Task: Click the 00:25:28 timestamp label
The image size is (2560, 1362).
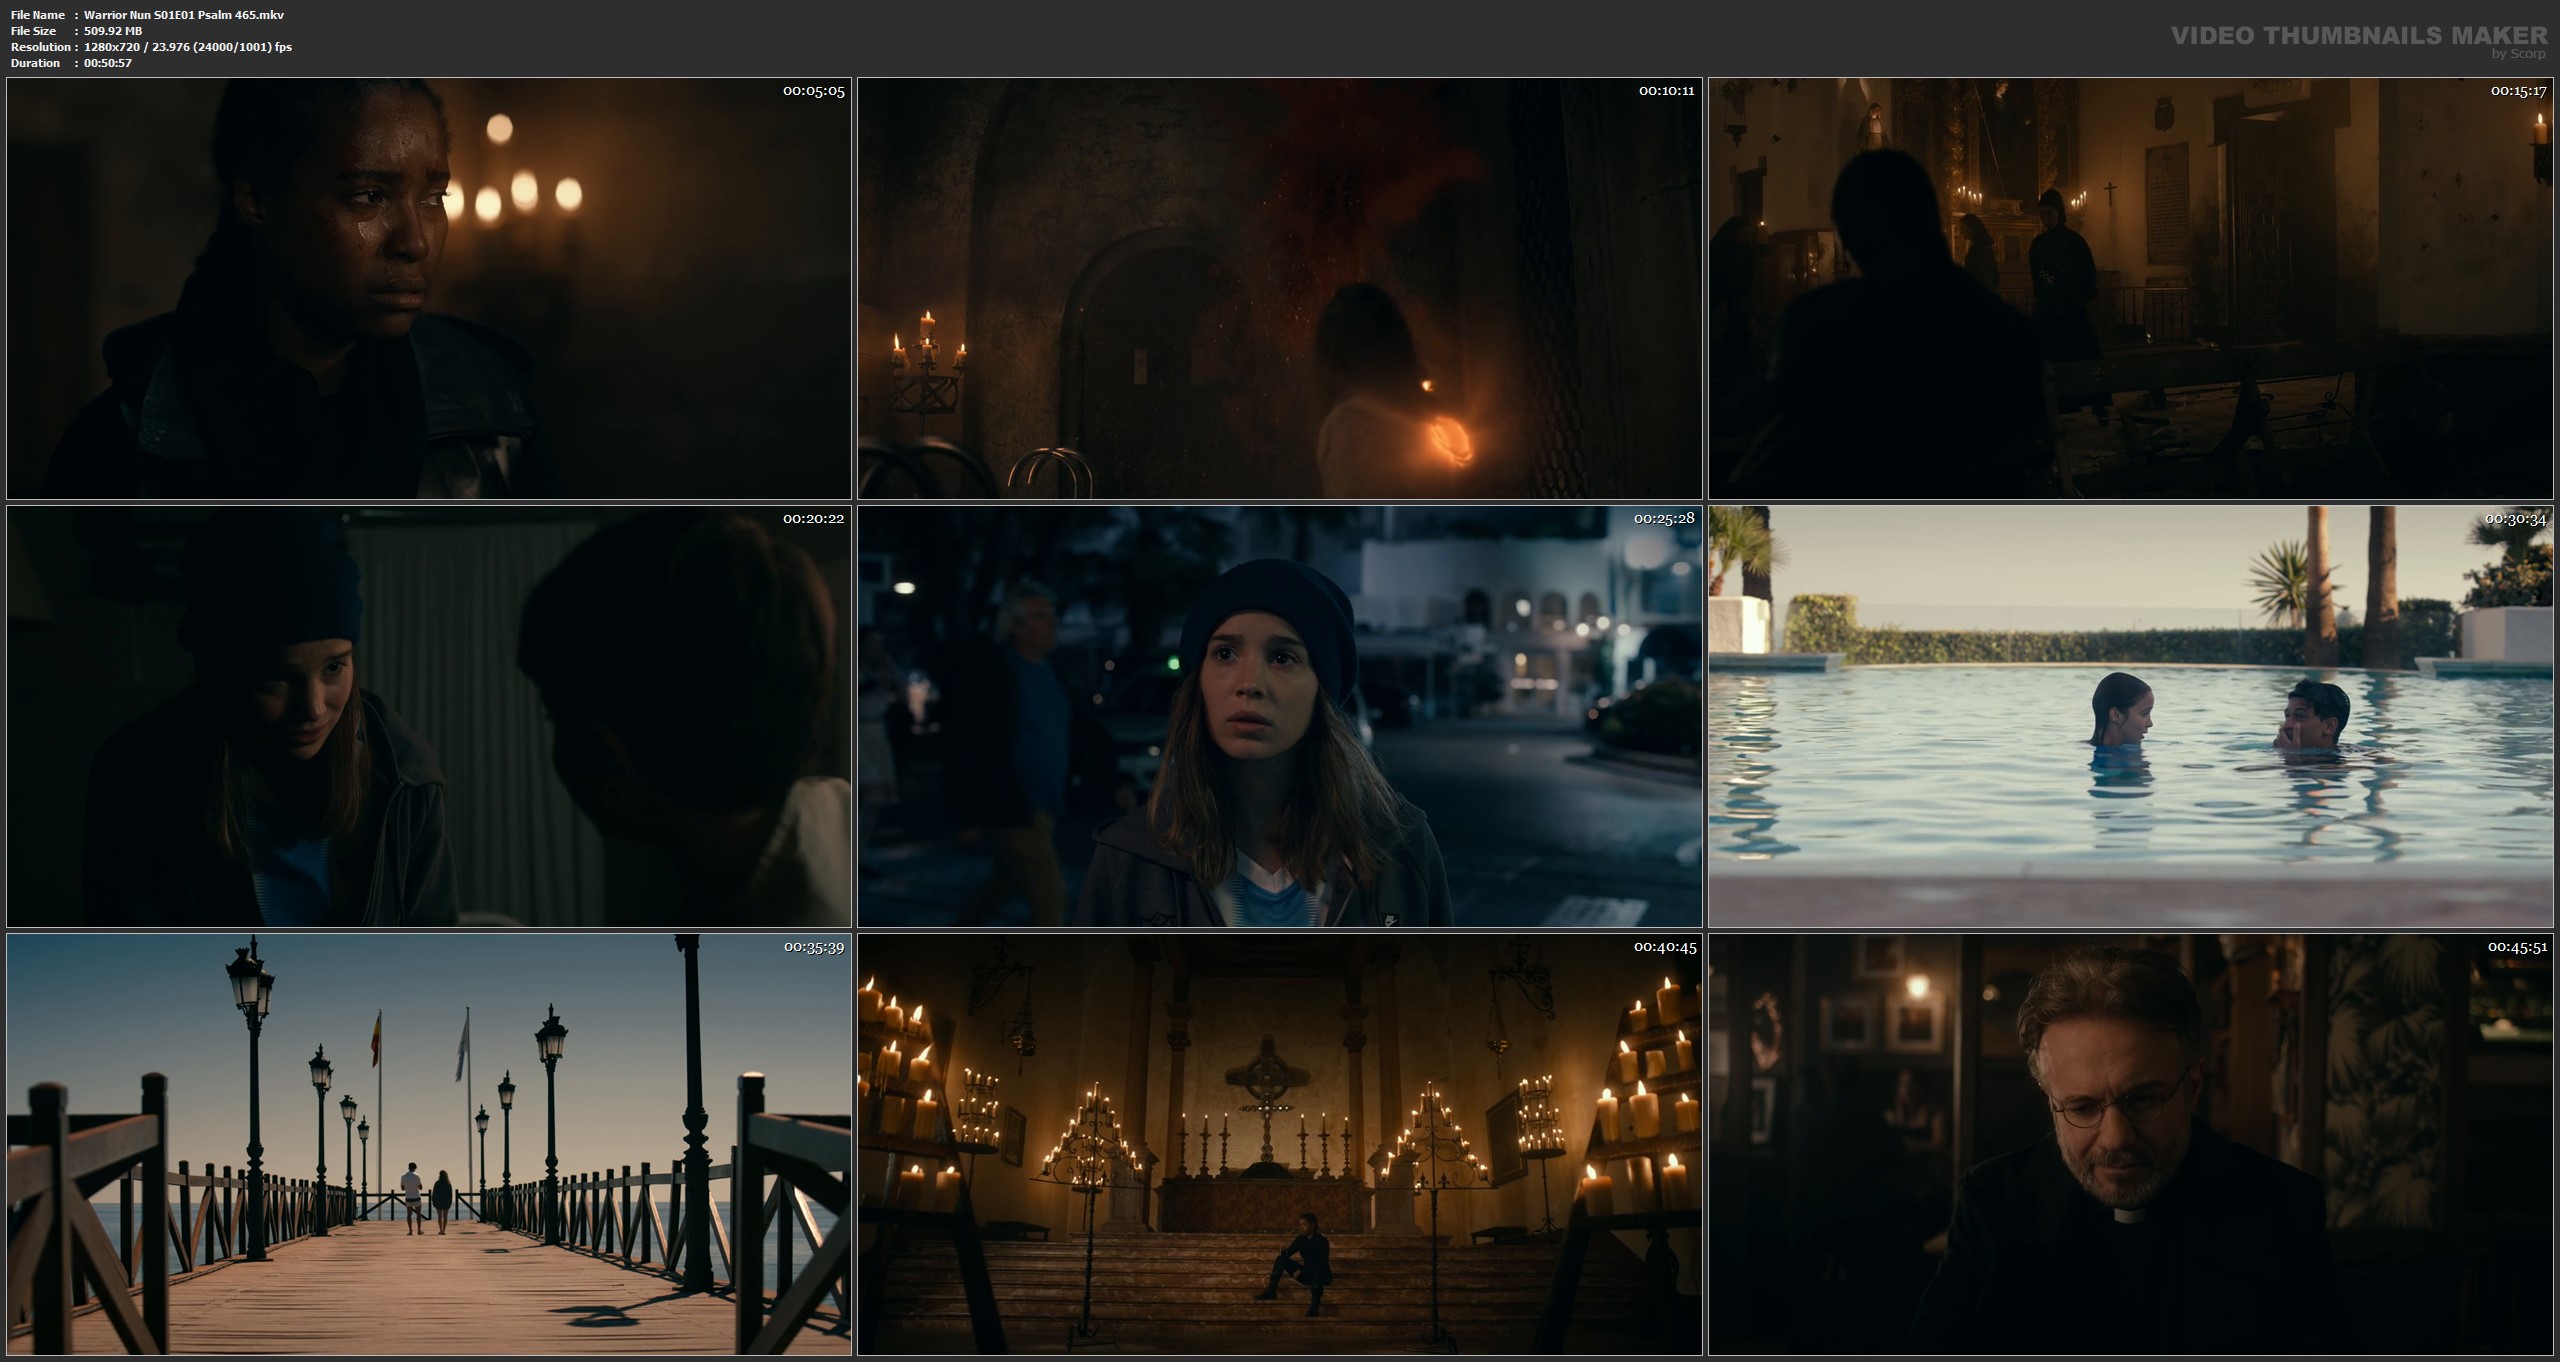Action: click(1665, 519)
